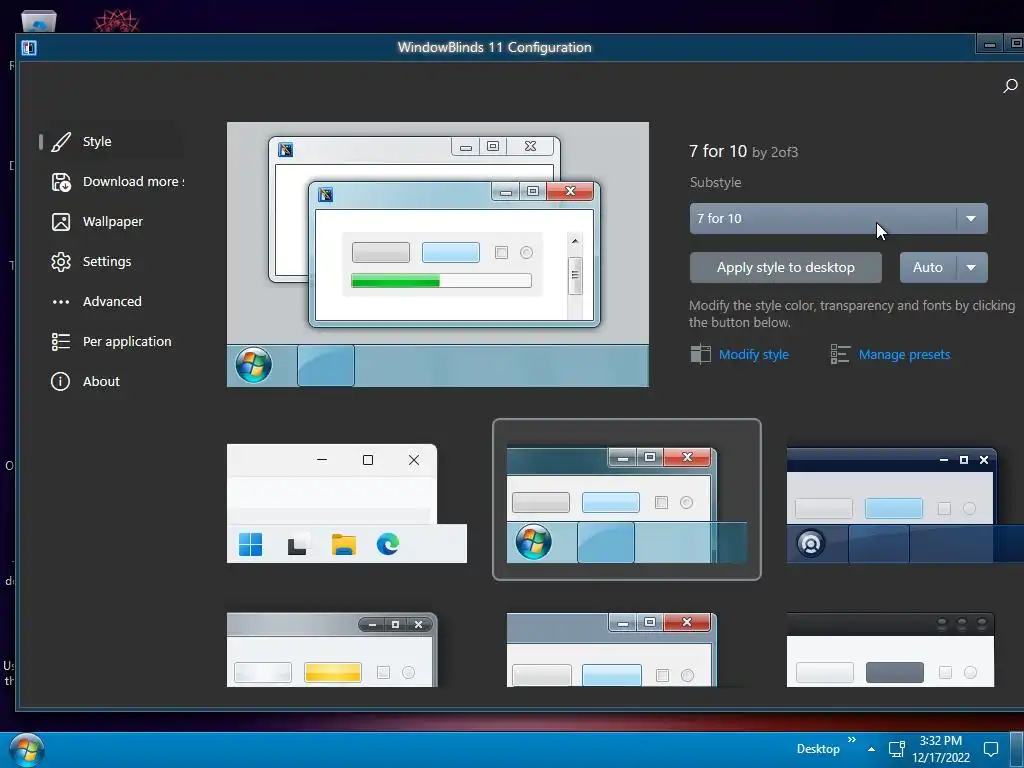Open the notification center icon
The height and width of the screenshot is (768, 1024).
coord(991,749)
